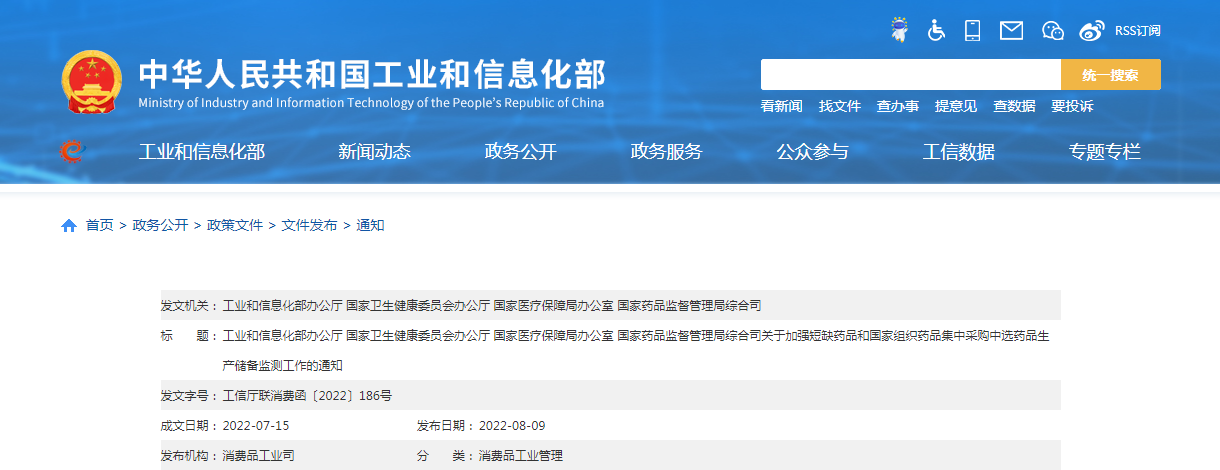Select the 要投诉 quick link
1220x470 pixels.
[1072, 106]
